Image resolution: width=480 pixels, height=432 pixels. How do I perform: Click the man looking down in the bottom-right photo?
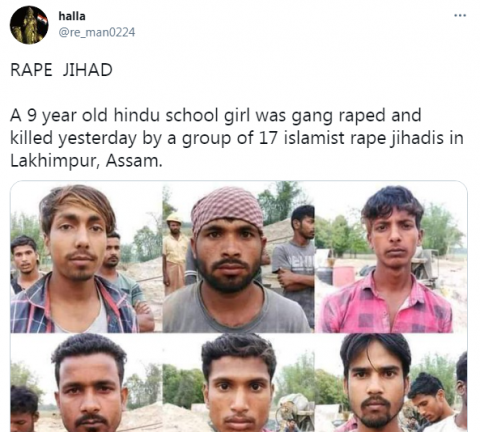click(x=432, y=402)
